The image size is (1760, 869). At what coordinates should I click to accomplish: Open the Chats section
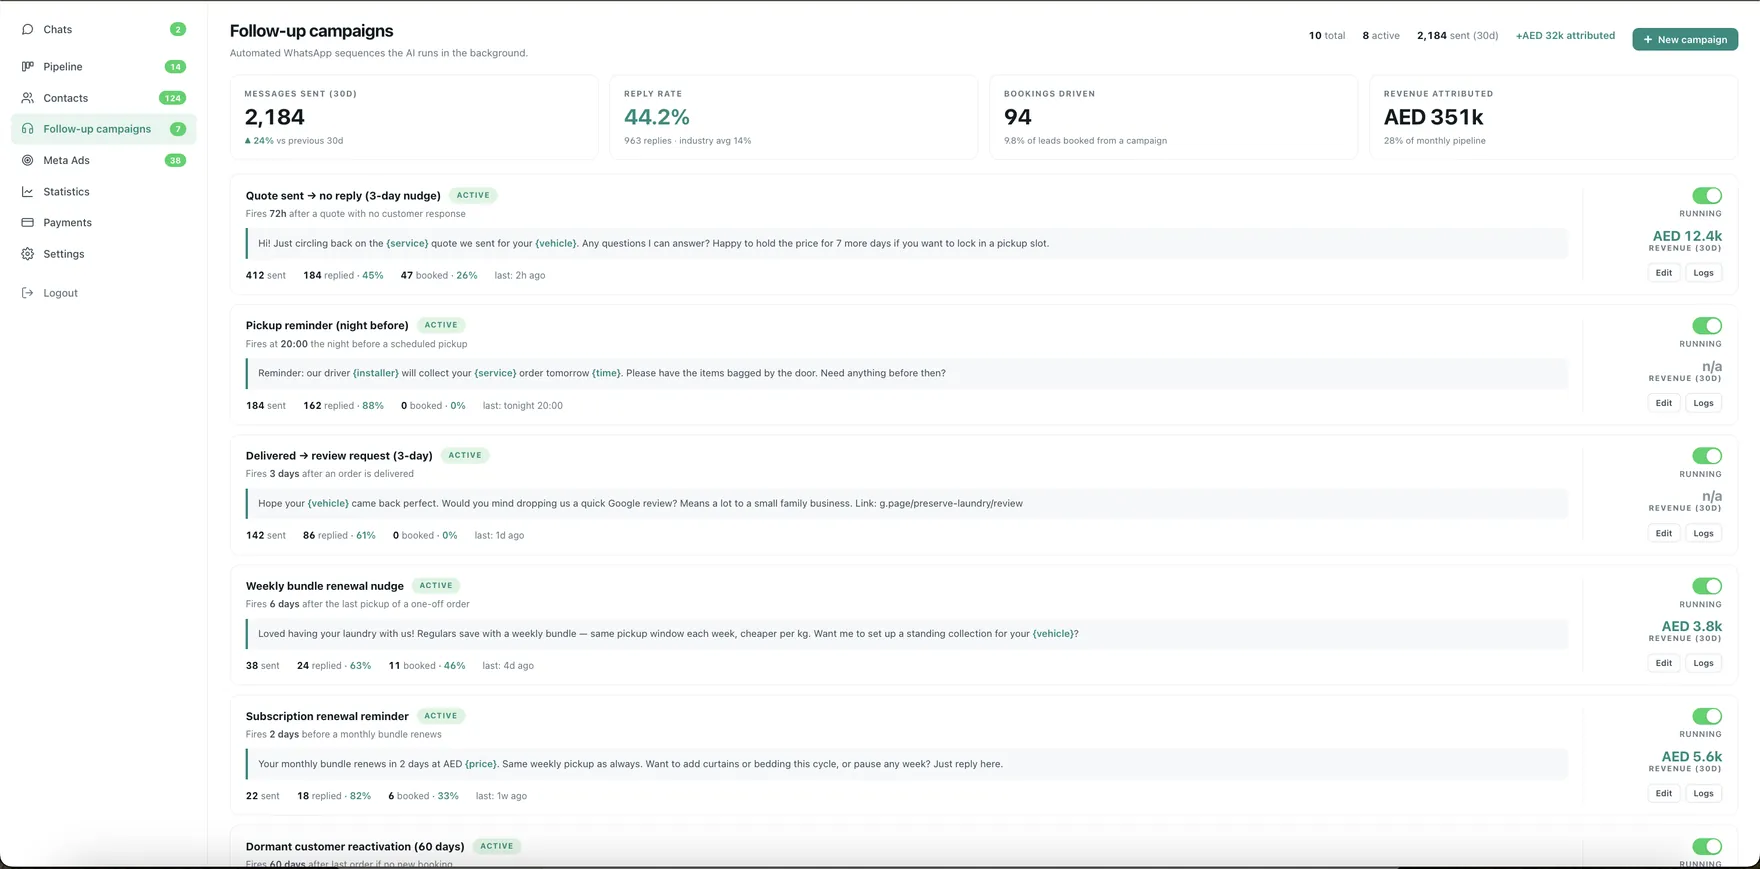click(104, 29)
